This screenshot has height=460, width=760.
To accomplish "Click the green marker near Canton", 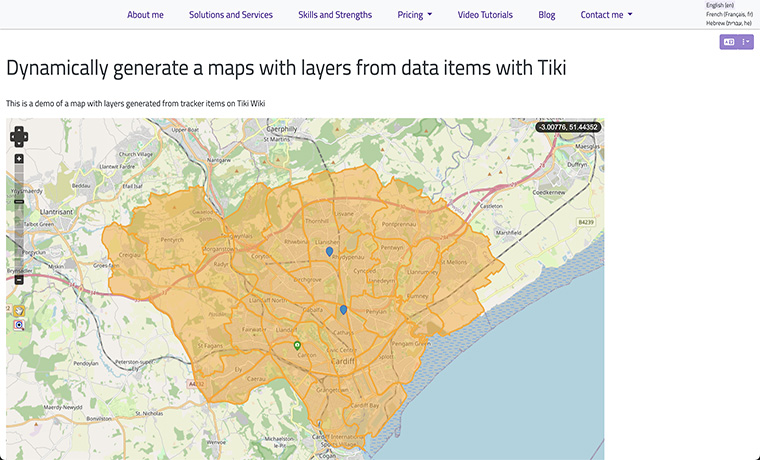I will tap(297, 345).
